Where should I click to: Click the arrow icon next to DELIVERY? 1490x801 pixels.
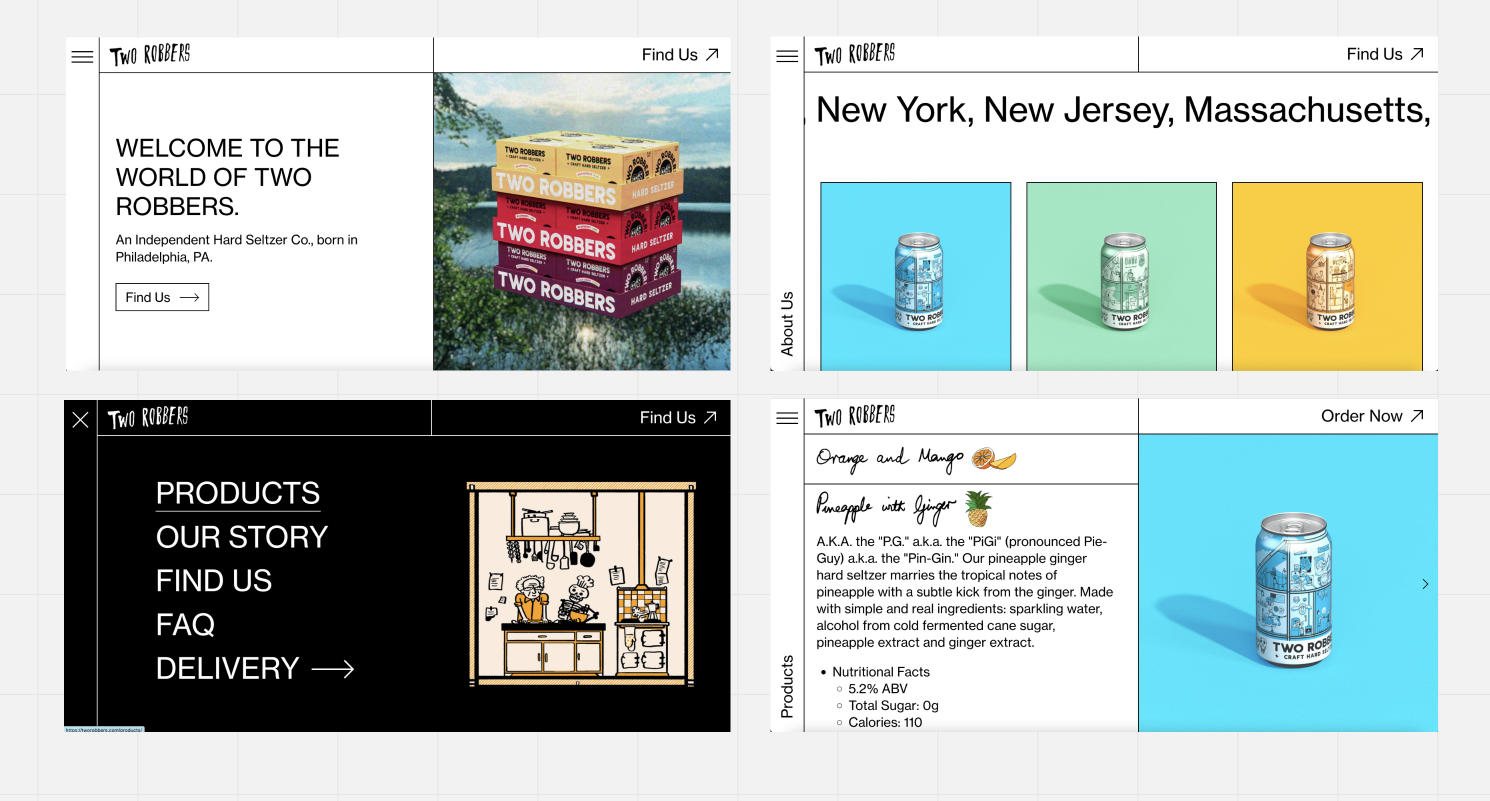[x=333, y=669]
